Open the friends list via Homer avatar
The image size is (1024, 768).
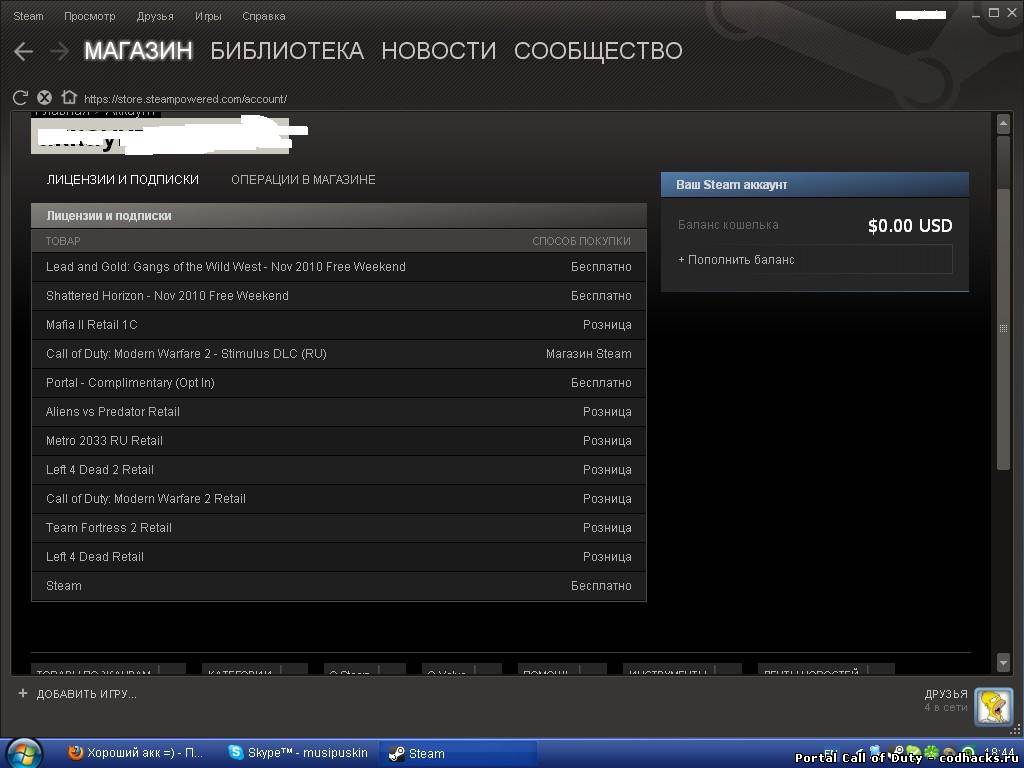(993, 707)
